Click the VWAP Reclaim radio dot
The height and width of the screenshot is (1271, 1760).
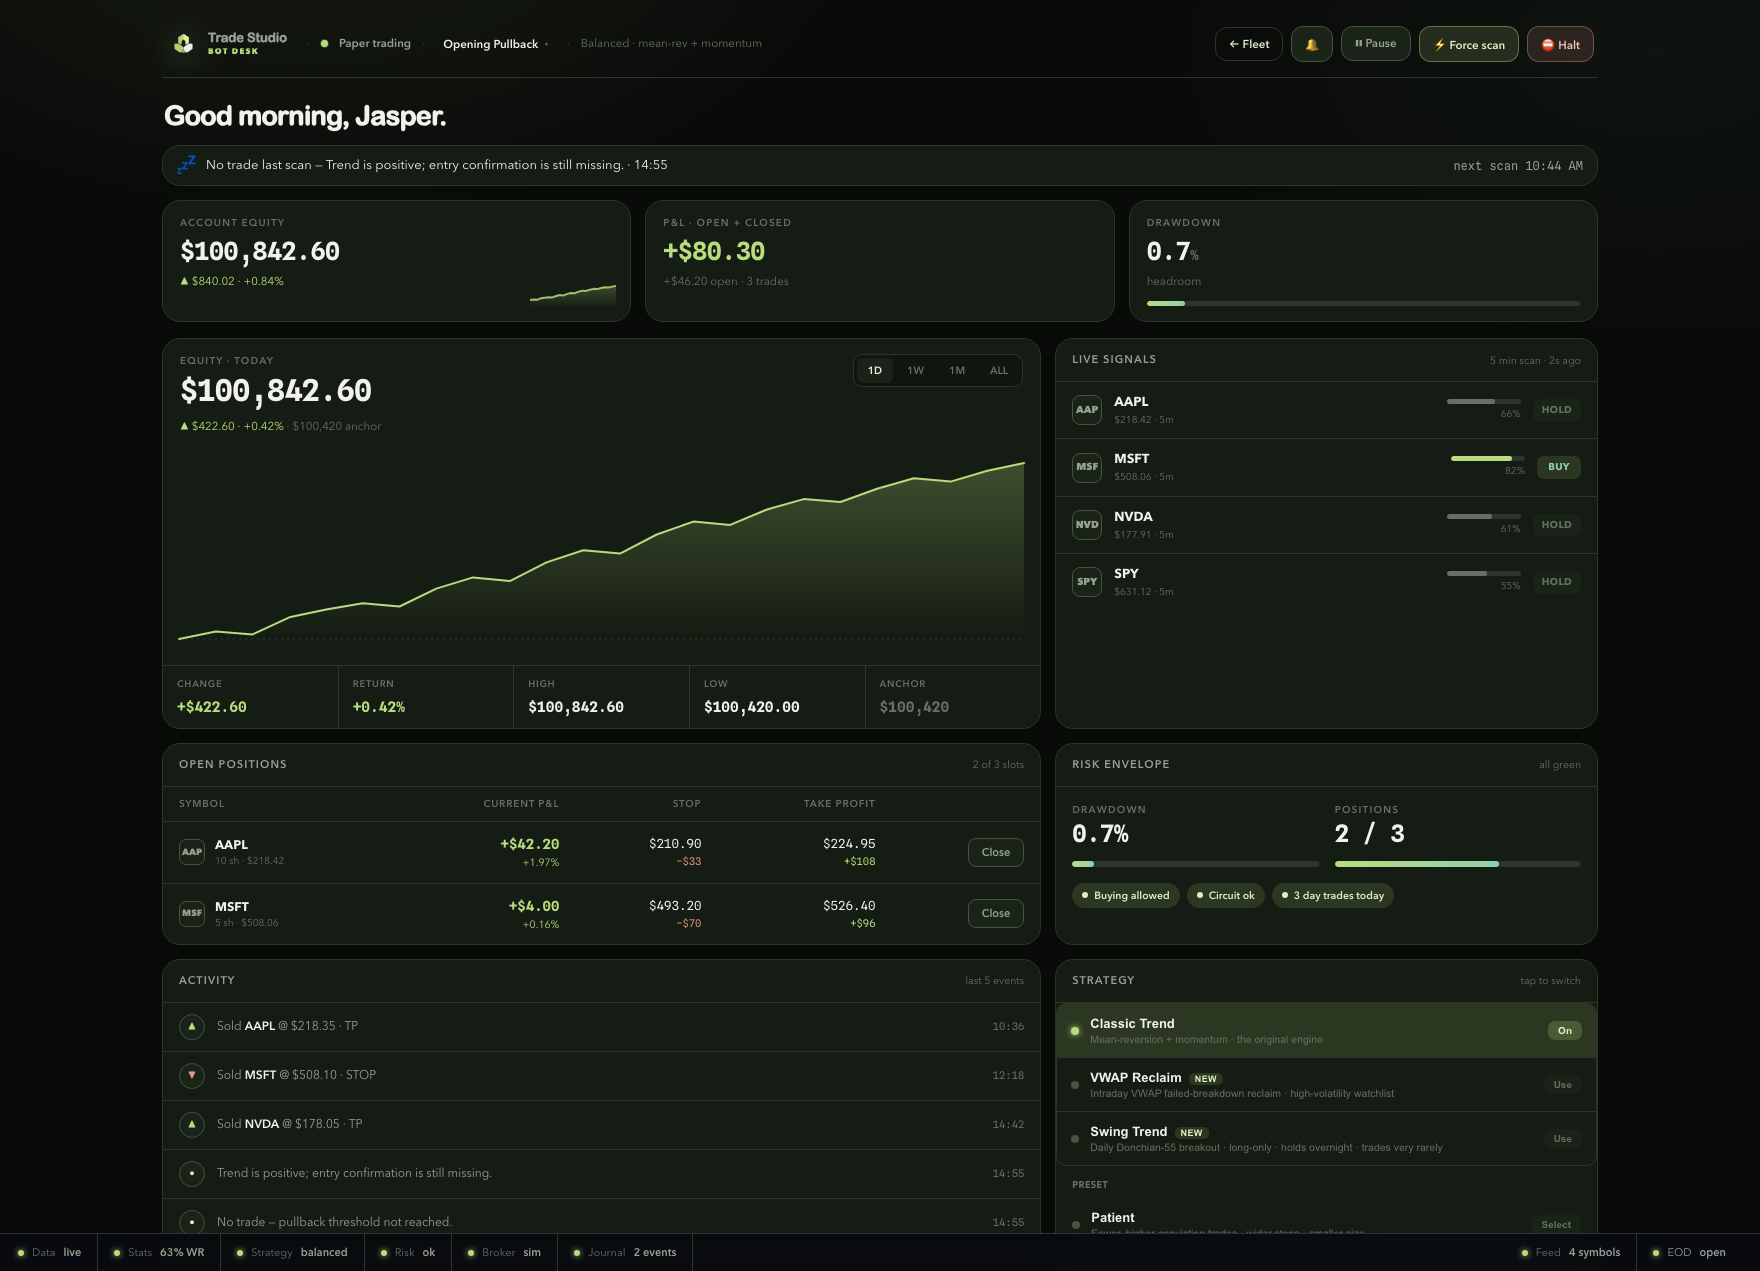pyautogui.click(x=1075, y=1085)
